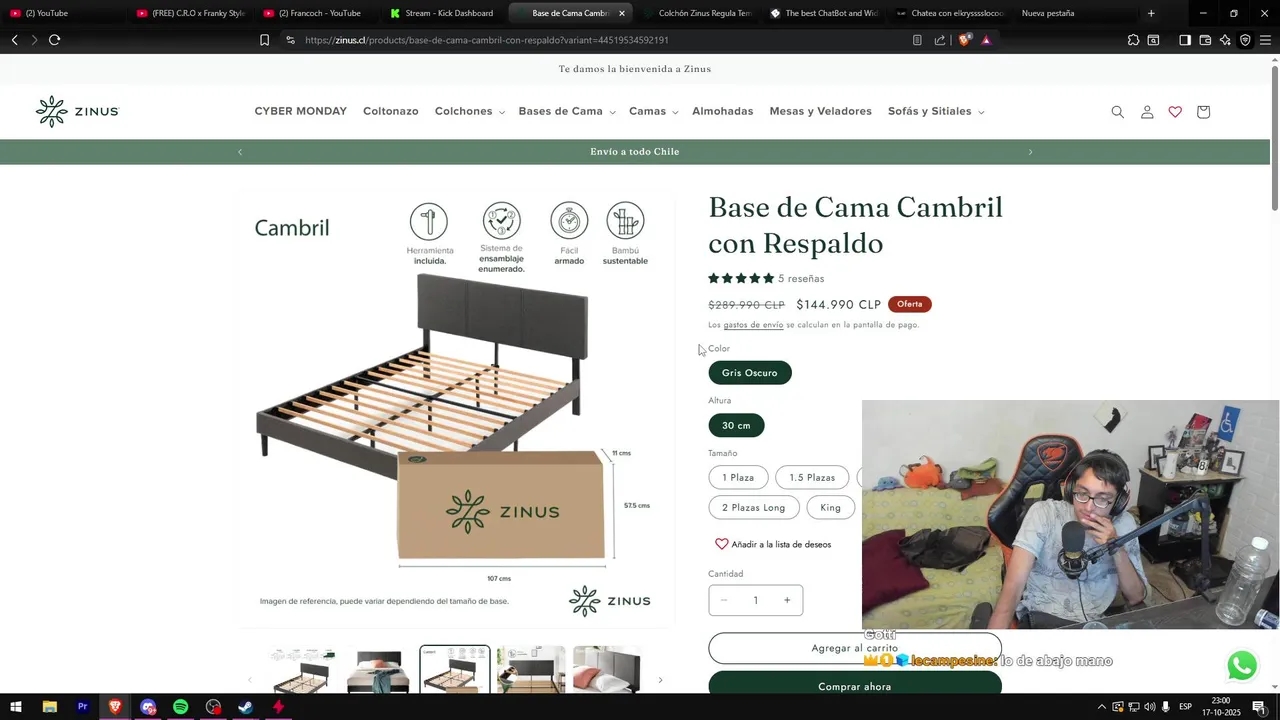The height and width of the screenshot is (720, 1280).
Task: Click the Zinus logo in header
Action: pos(77,111)
